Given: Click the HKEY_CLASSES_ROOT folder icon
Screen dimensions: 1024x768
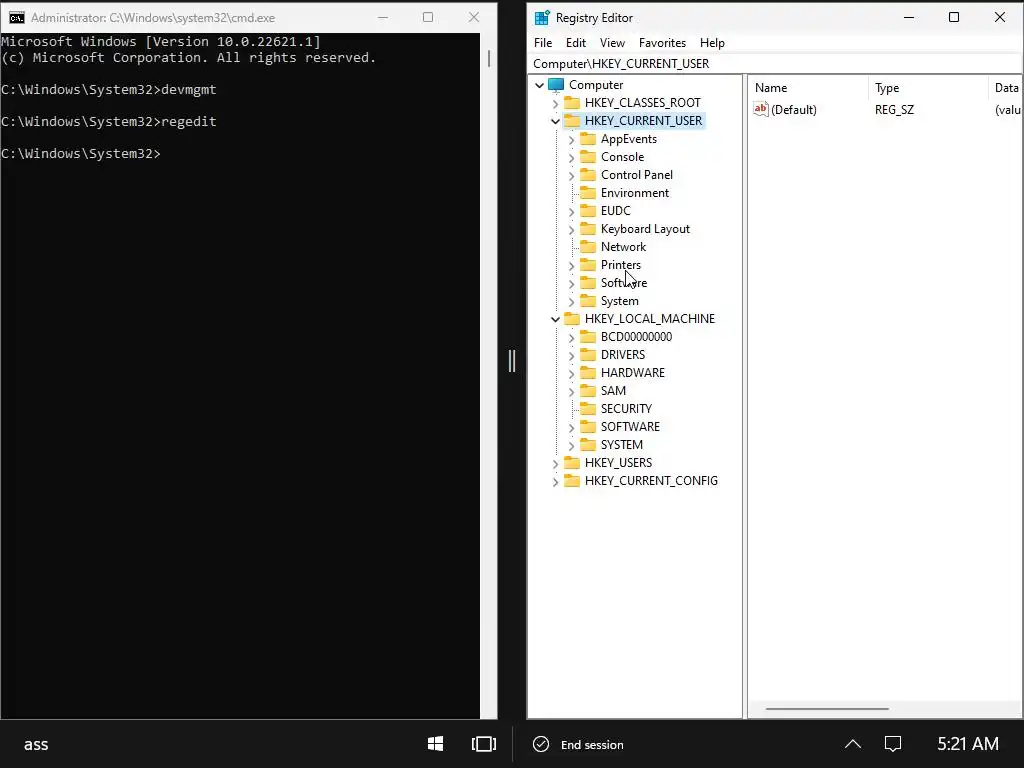Looking at the screenshot, I should tap(572, 103).
